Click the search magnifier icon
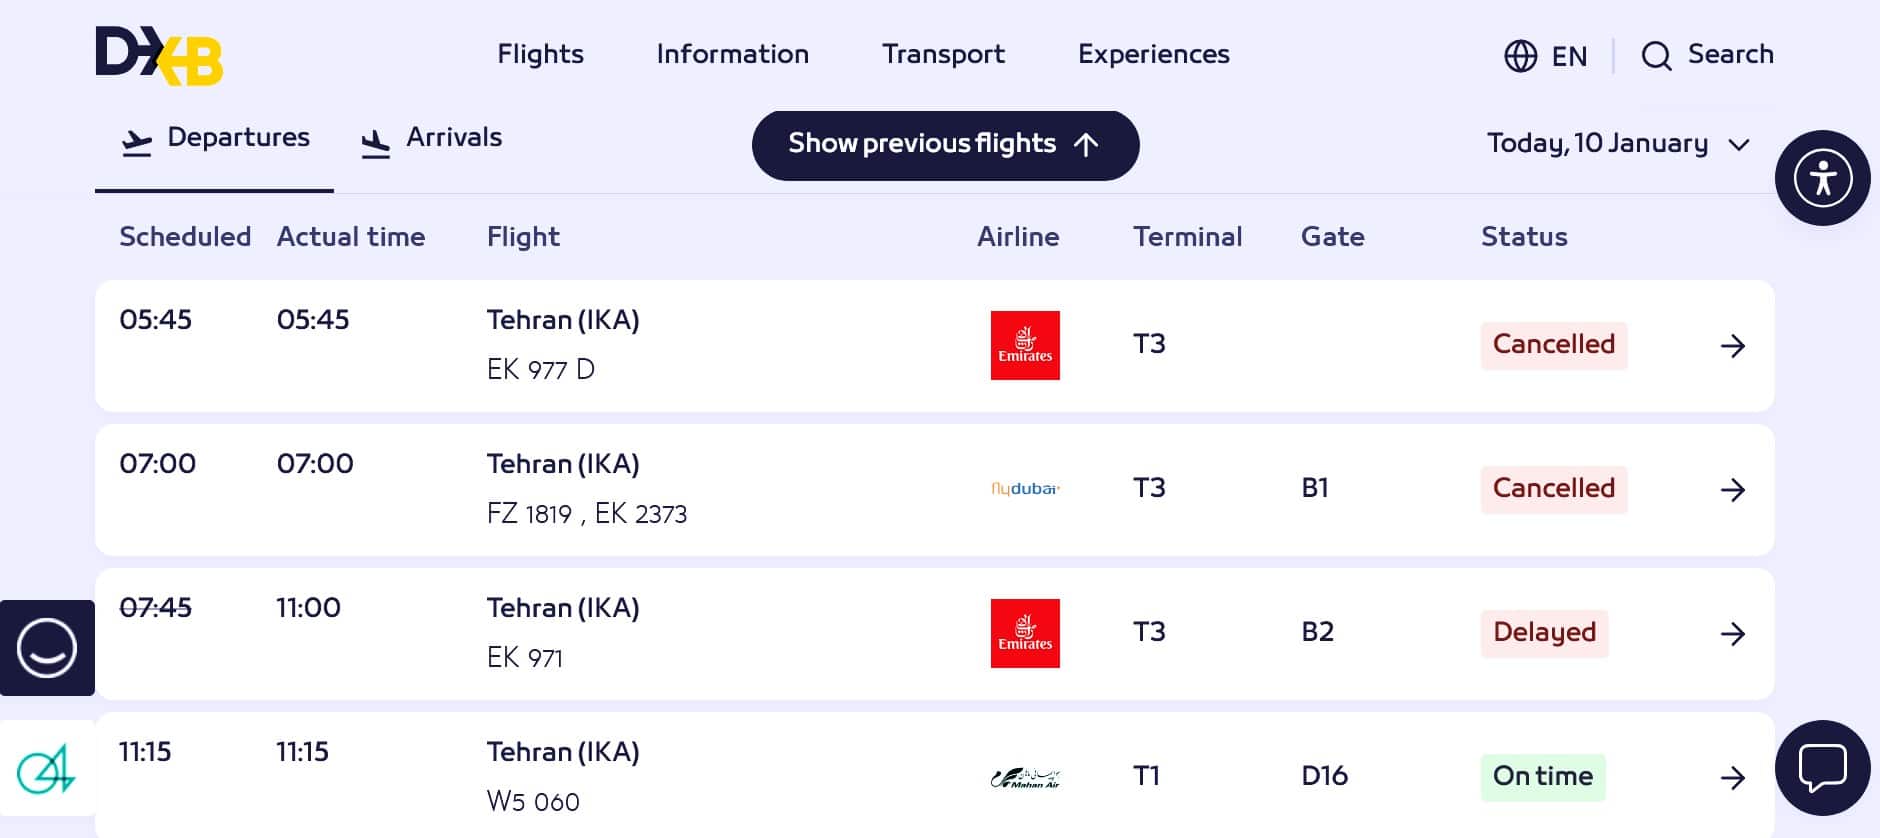The height and width of the screenshot is (838, 1880). coord(1656,56)
